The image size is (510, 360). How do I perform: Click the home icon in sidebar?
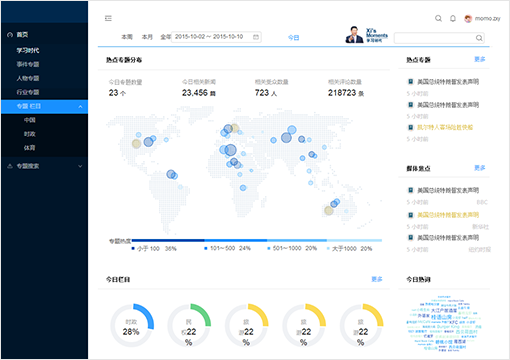point(10,35)
